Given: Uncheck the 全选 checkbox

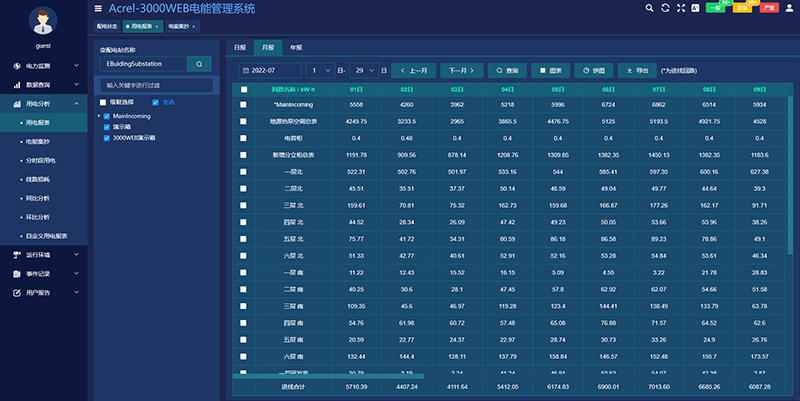Looking at the screenshot, I should 155,102.
